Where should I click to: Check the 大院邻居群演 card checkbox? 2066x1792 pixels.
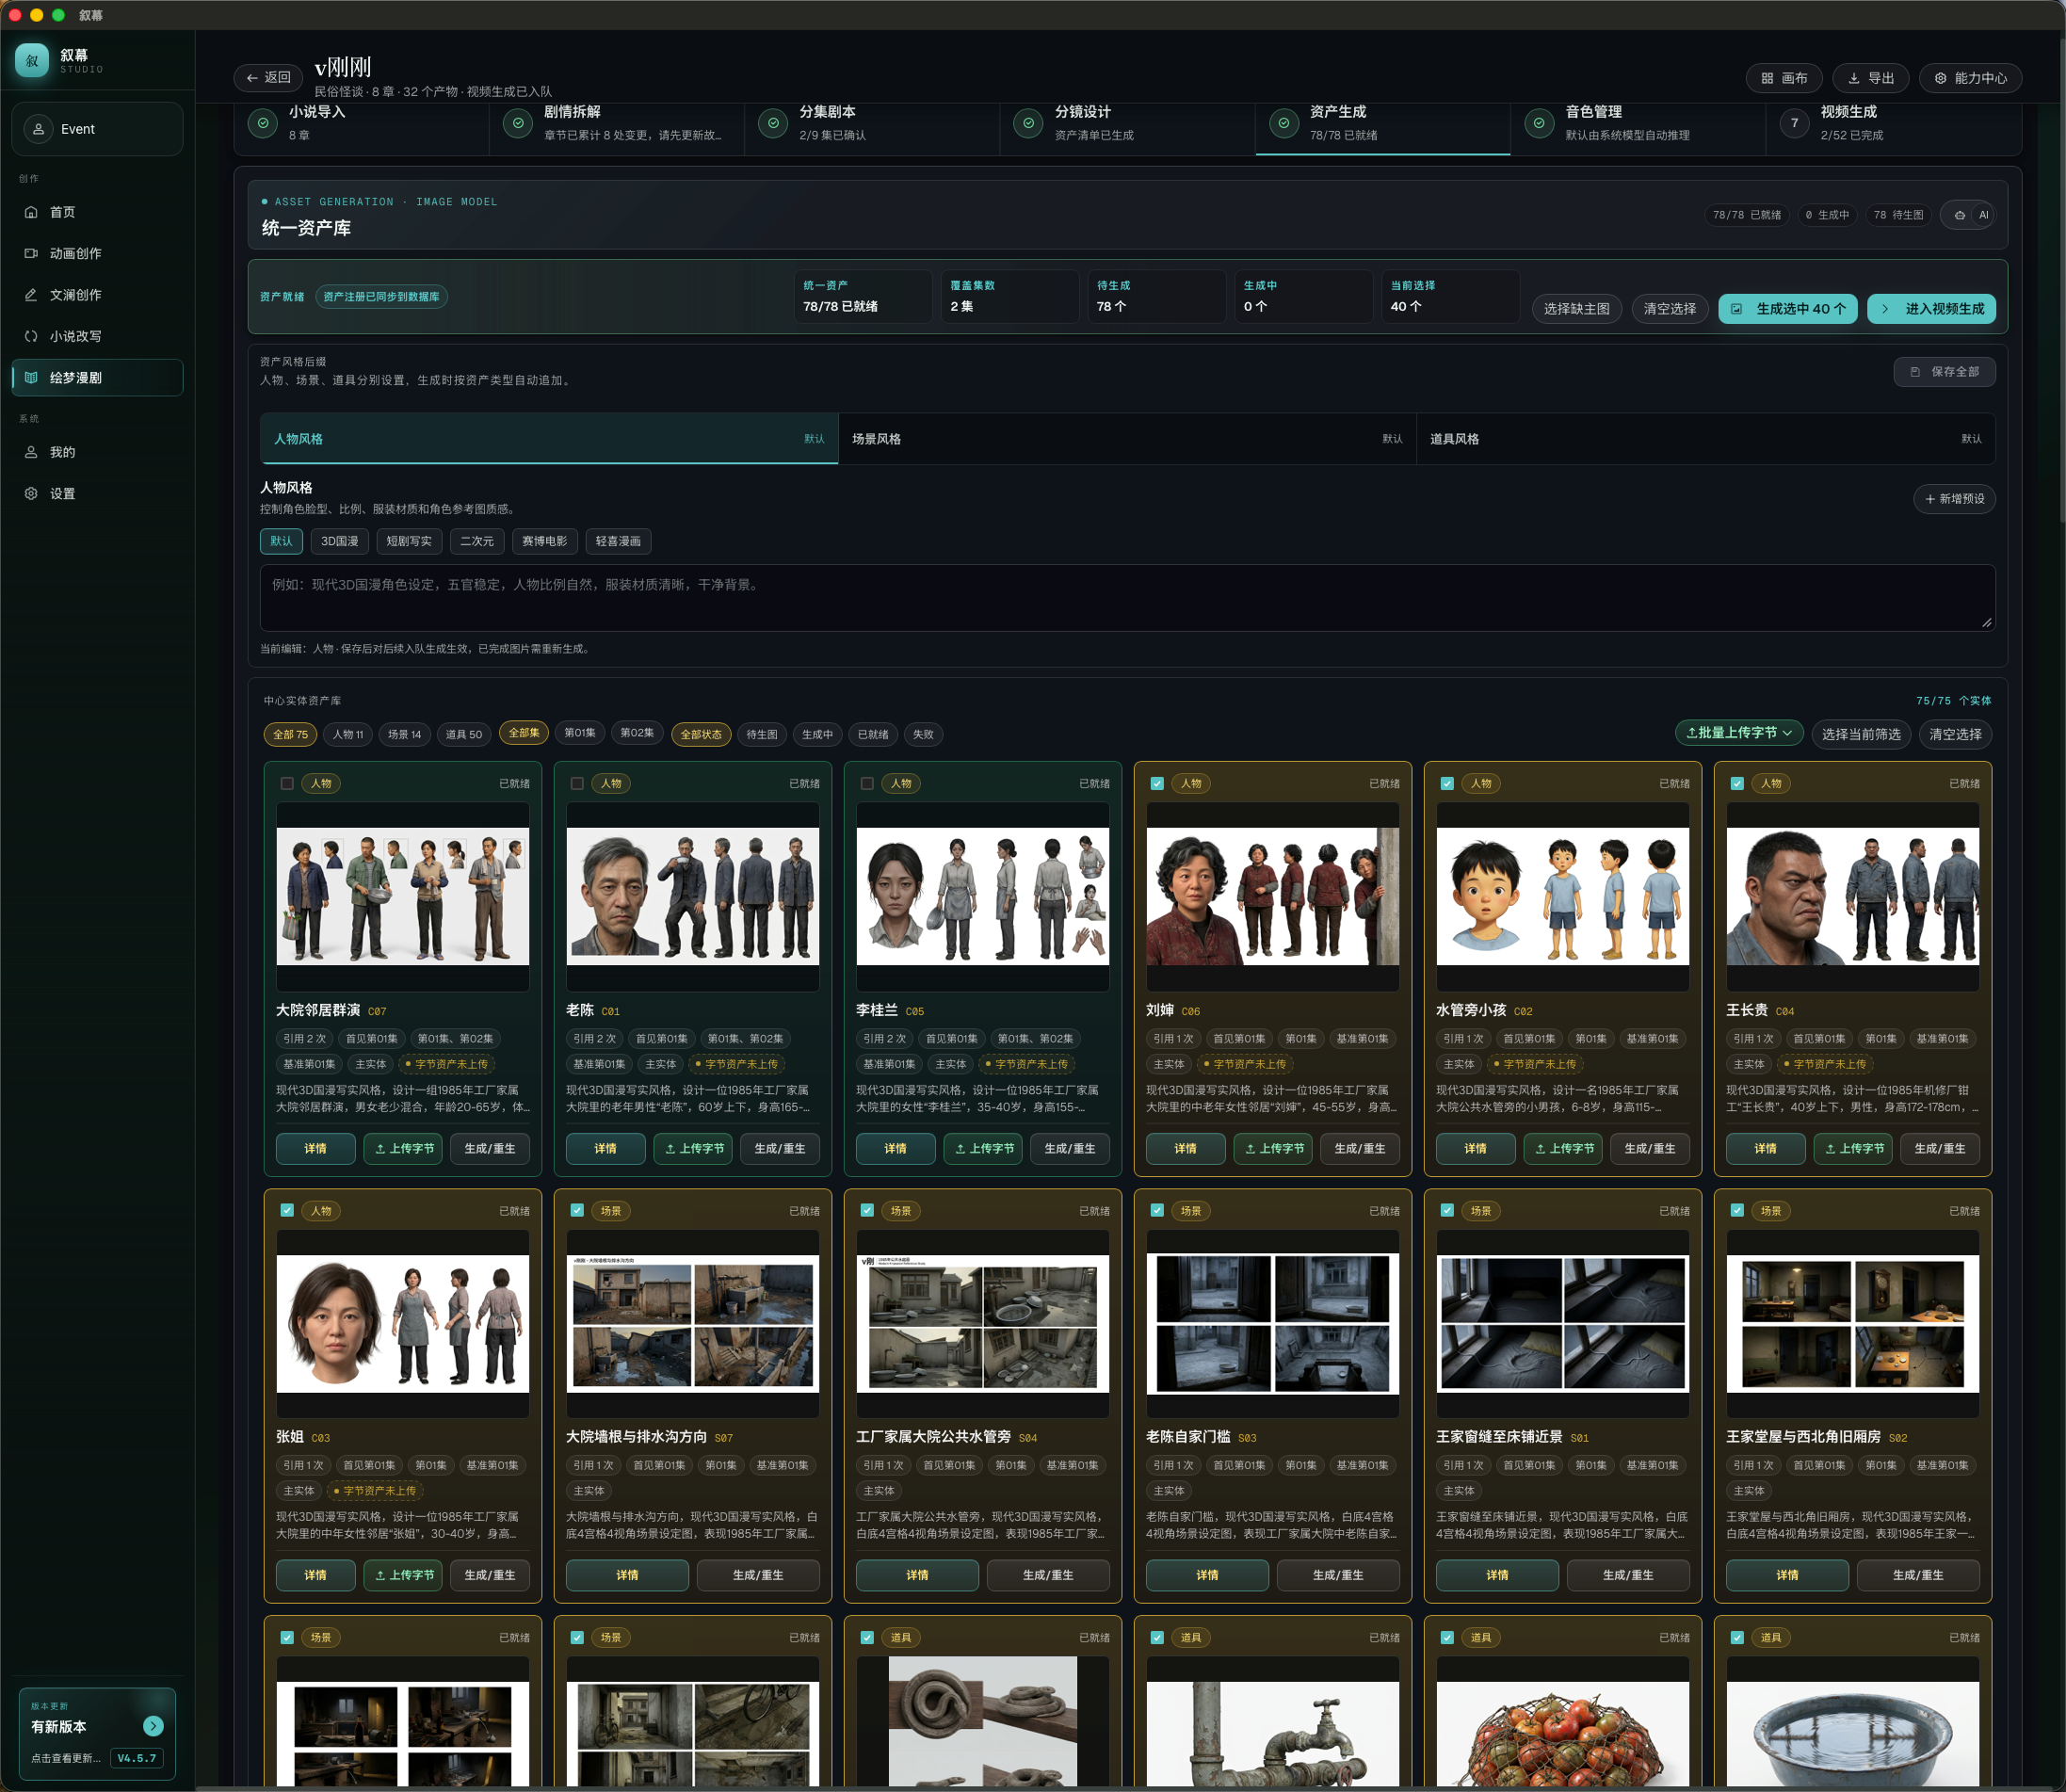[287, 784]
